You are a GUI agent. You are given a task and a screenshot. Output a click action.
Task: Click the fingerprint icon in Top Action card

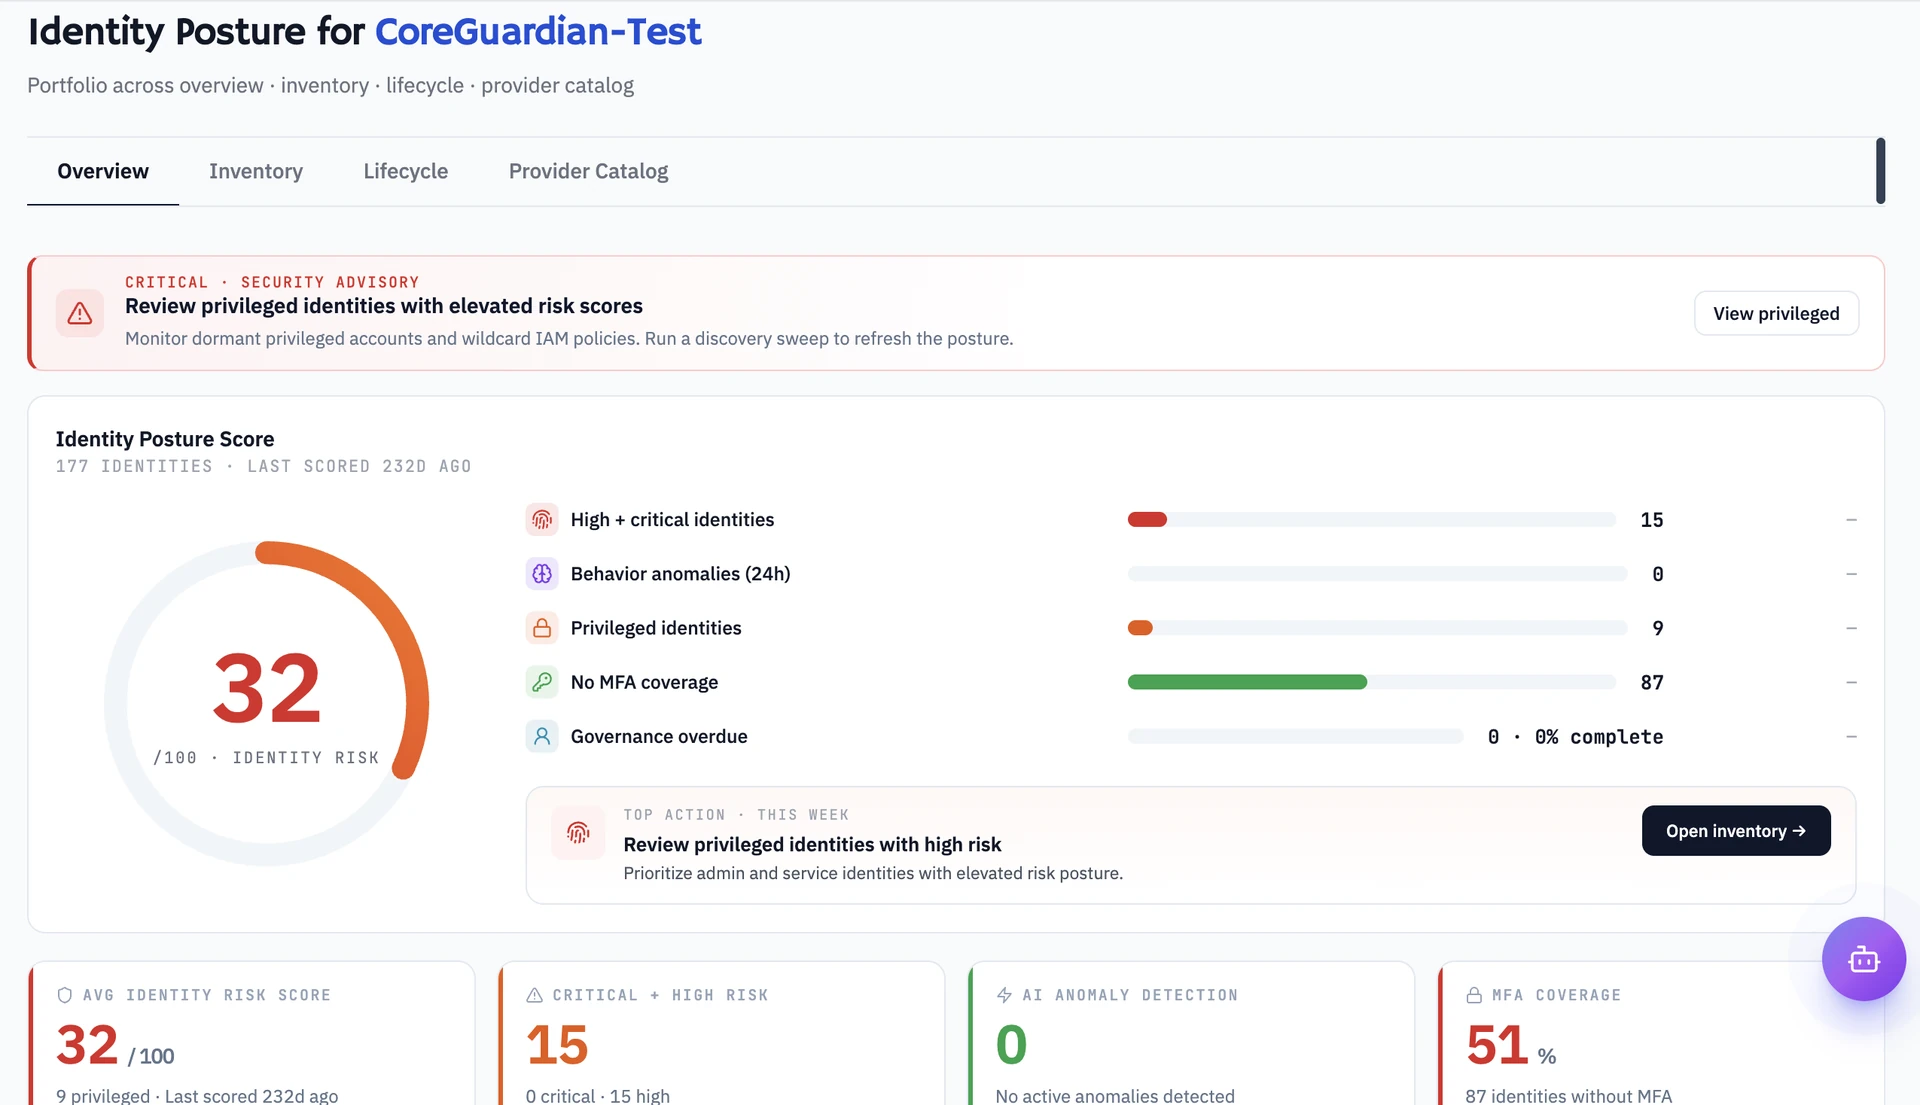[x=578, y=832]
